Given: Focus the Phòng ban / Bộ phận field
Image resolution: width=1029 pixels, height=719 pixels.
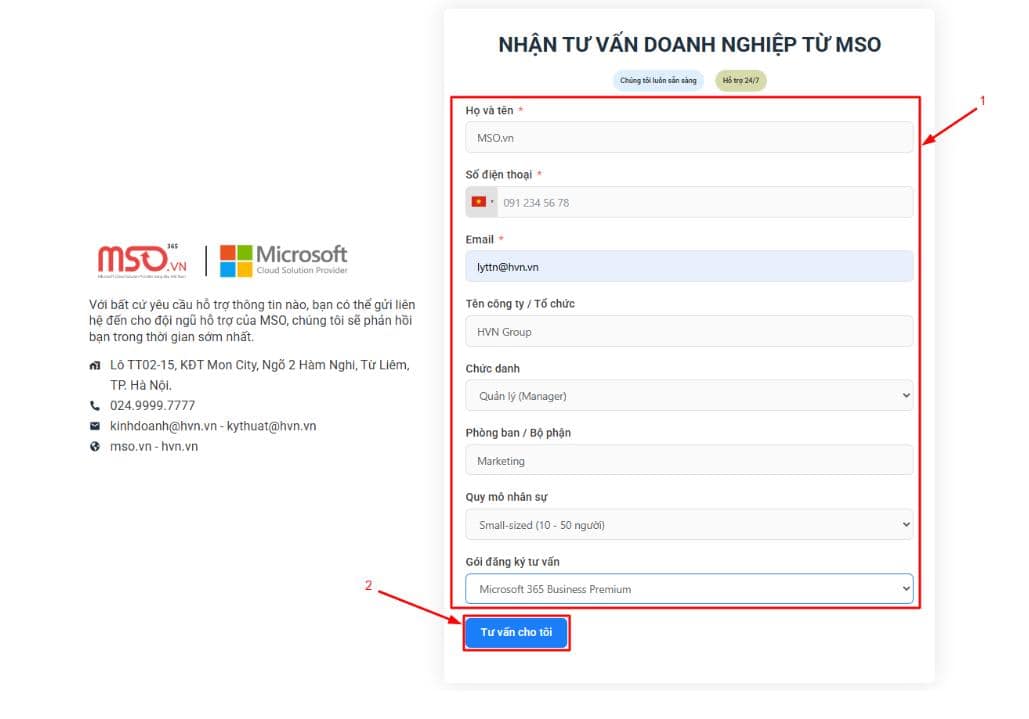Looking at the screenshot, I should 689,461.
